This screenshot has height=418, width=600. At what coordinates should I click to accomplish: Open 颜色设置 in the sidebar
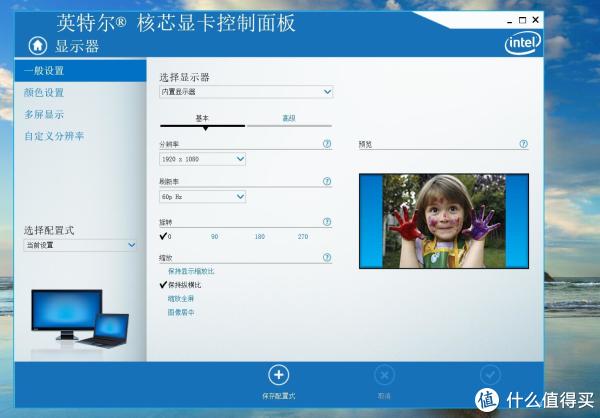(44, 92)
